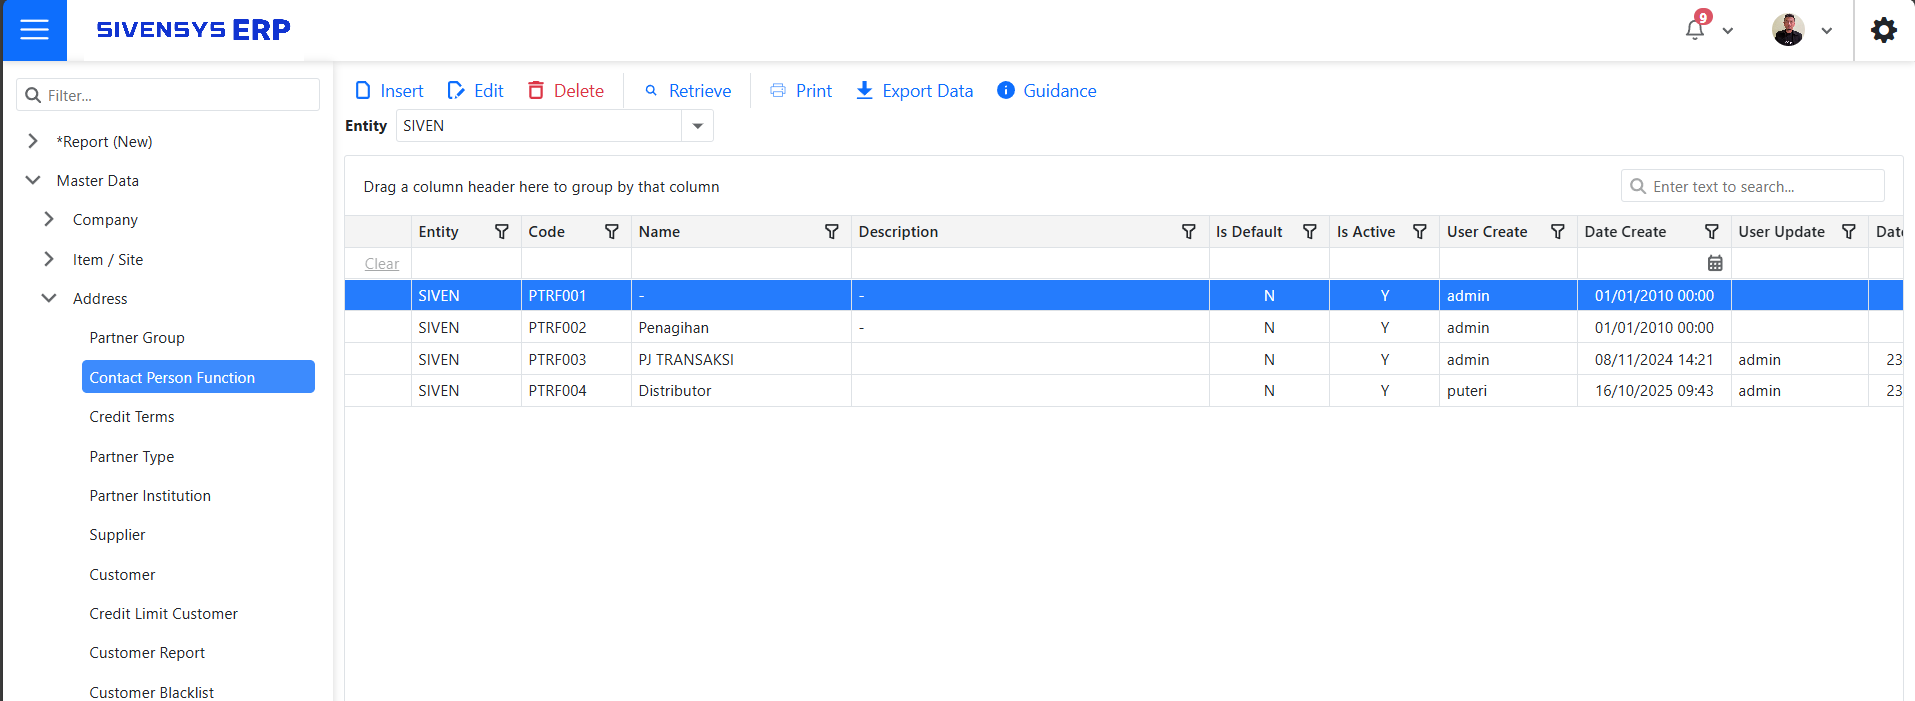Click the Retrieve toolbar button
Viewport: 1915px width, 701px height.
click(688, 91)
